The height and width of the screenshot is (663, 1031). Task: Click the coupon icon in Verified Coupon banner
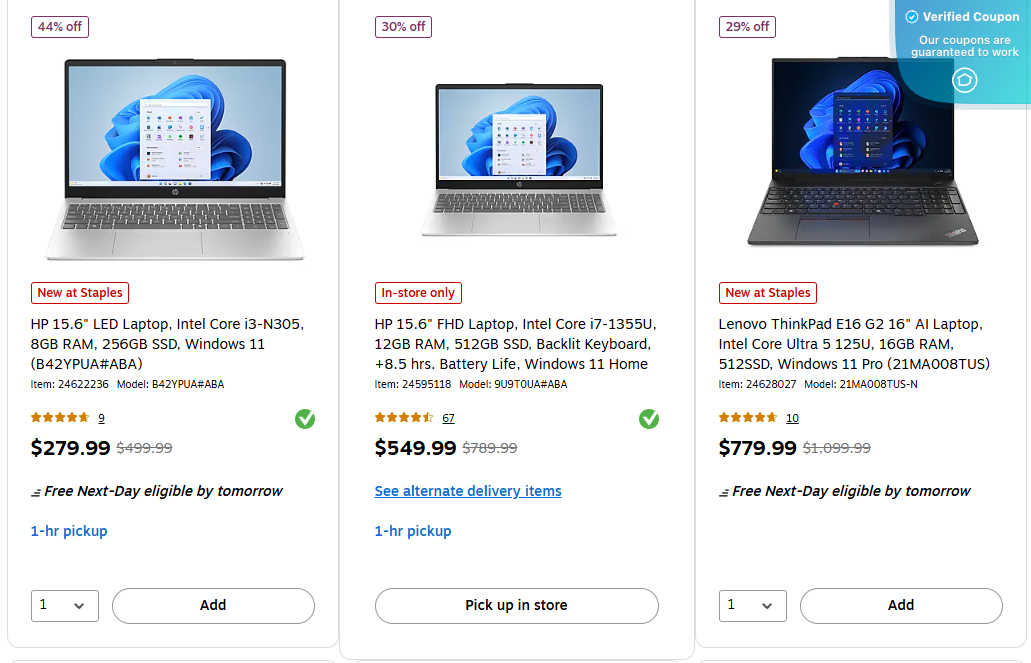tap(963, 80)
